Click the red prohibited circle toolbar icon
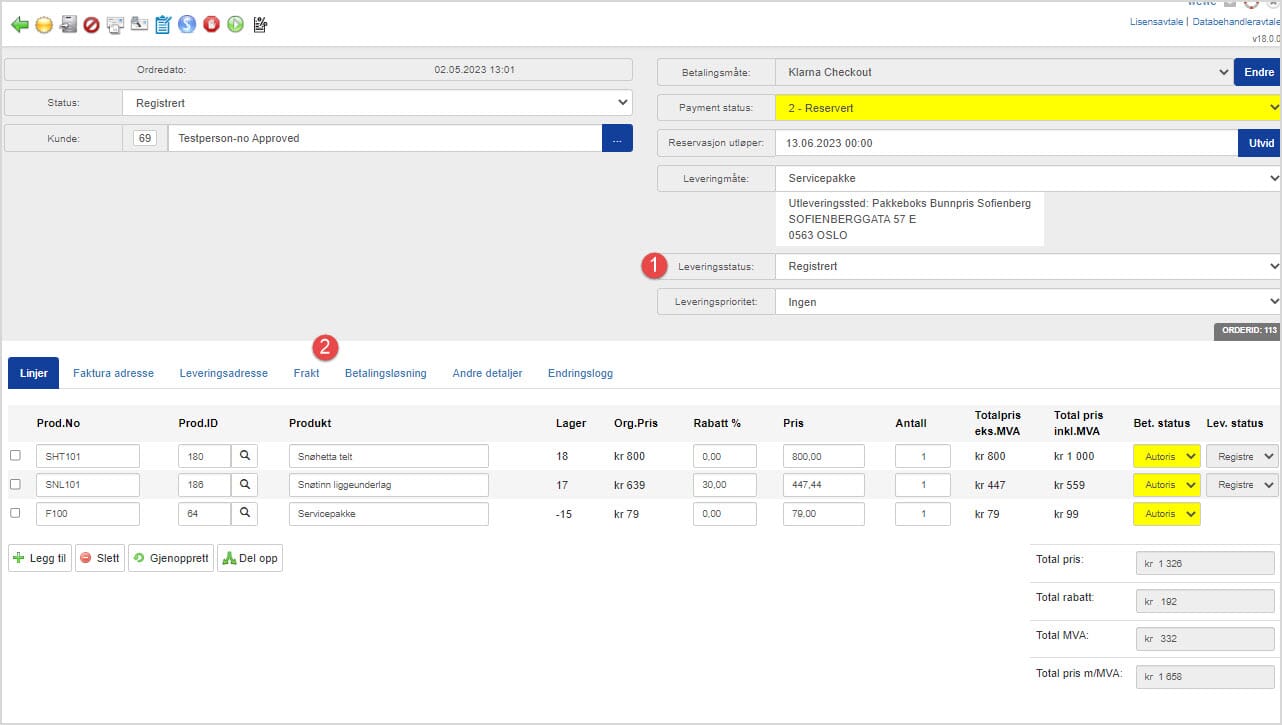 pyautogui.click(x=91, y=25)
